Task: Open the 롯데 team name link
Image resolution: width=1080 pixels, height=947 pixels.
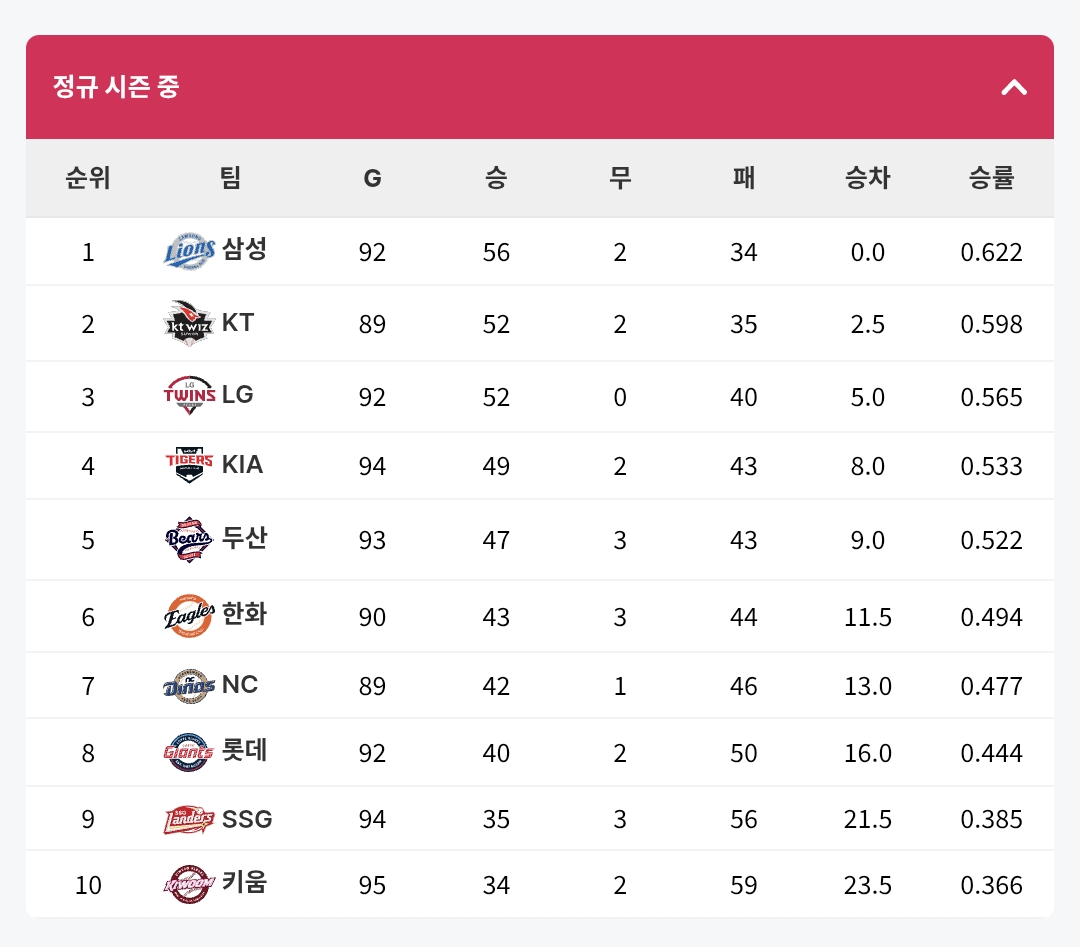Action: pyautogui.click(x=244, y=749)
